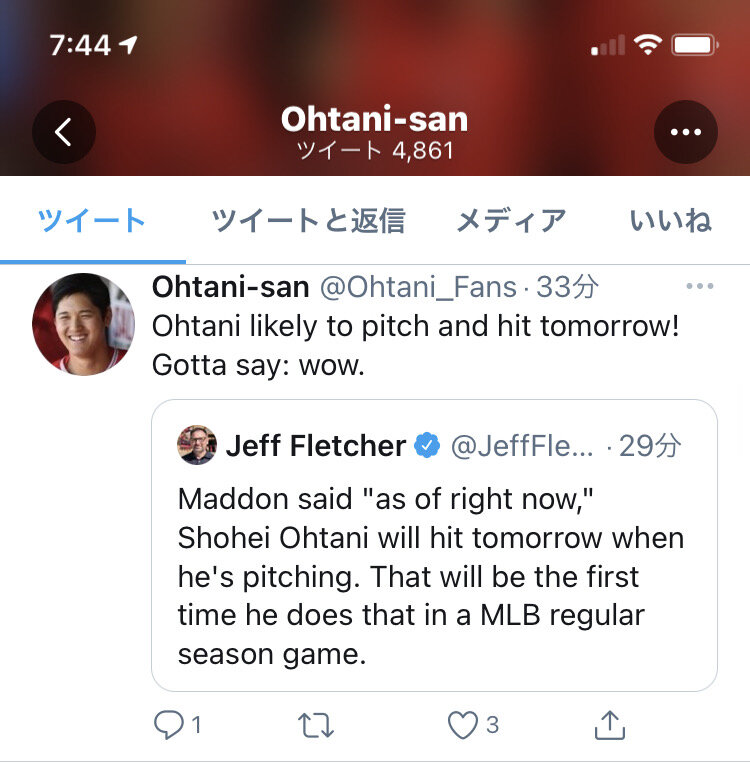
Task: Open profile more options menu
Action: coord(685,132)
